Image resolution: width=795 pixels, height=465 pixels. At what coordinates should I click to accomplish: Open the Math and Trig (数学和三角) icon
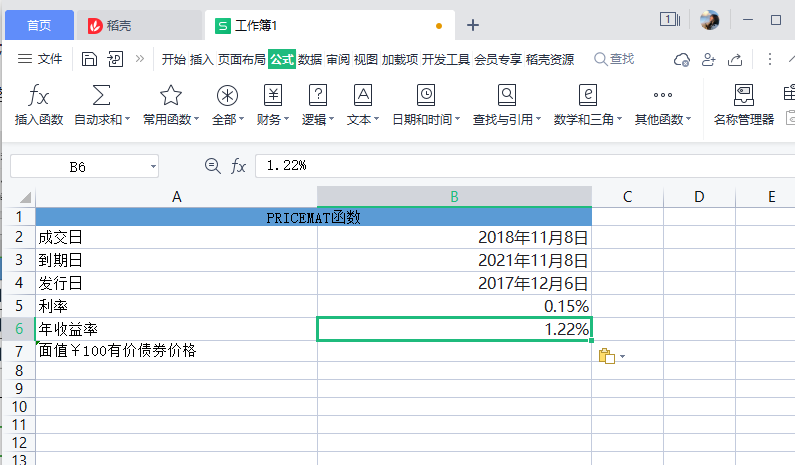click(x=588, y=95)
